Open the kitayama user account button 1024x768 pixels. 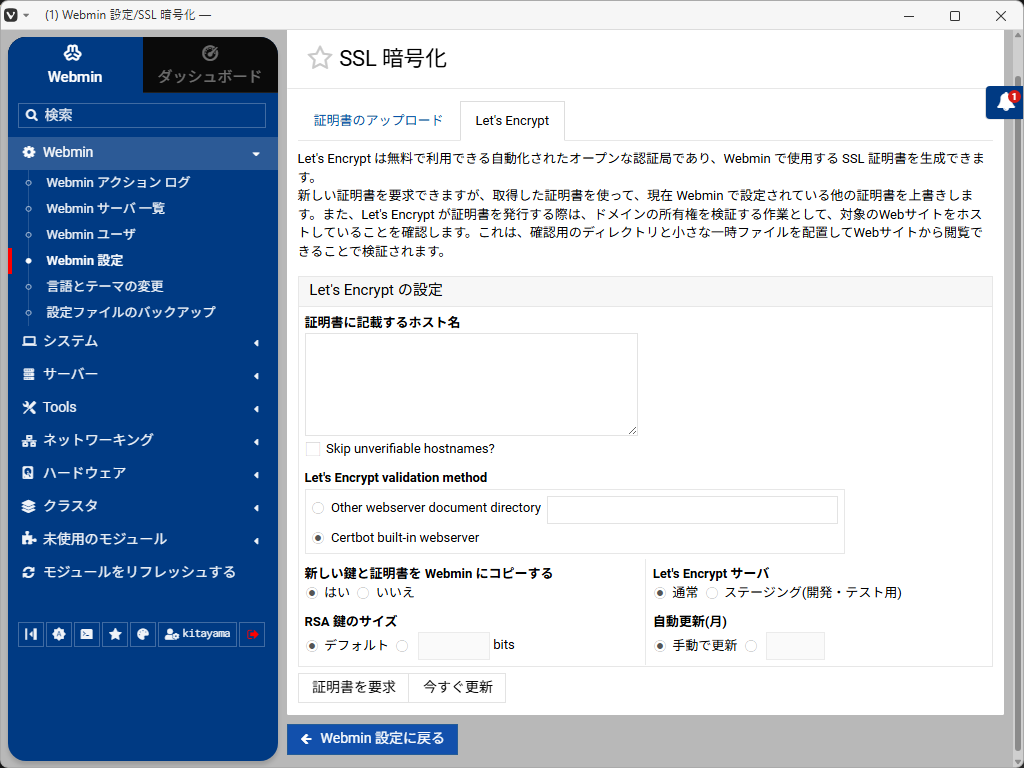(197, 634)
